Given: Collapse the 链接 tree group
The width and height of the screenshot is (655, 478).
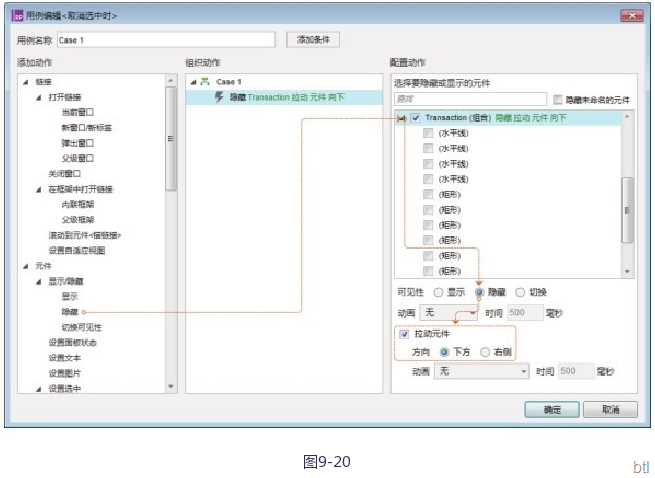Looking at the screenshot, I should click(x=26, y=82).
